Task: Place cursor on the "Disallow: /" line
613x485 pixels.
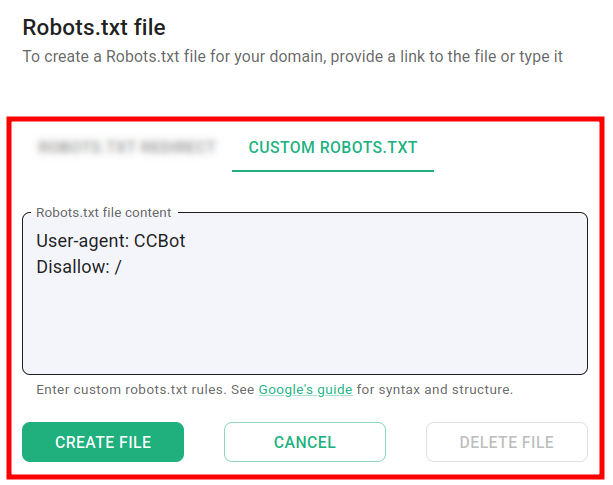Action: [x=78, y=267]
